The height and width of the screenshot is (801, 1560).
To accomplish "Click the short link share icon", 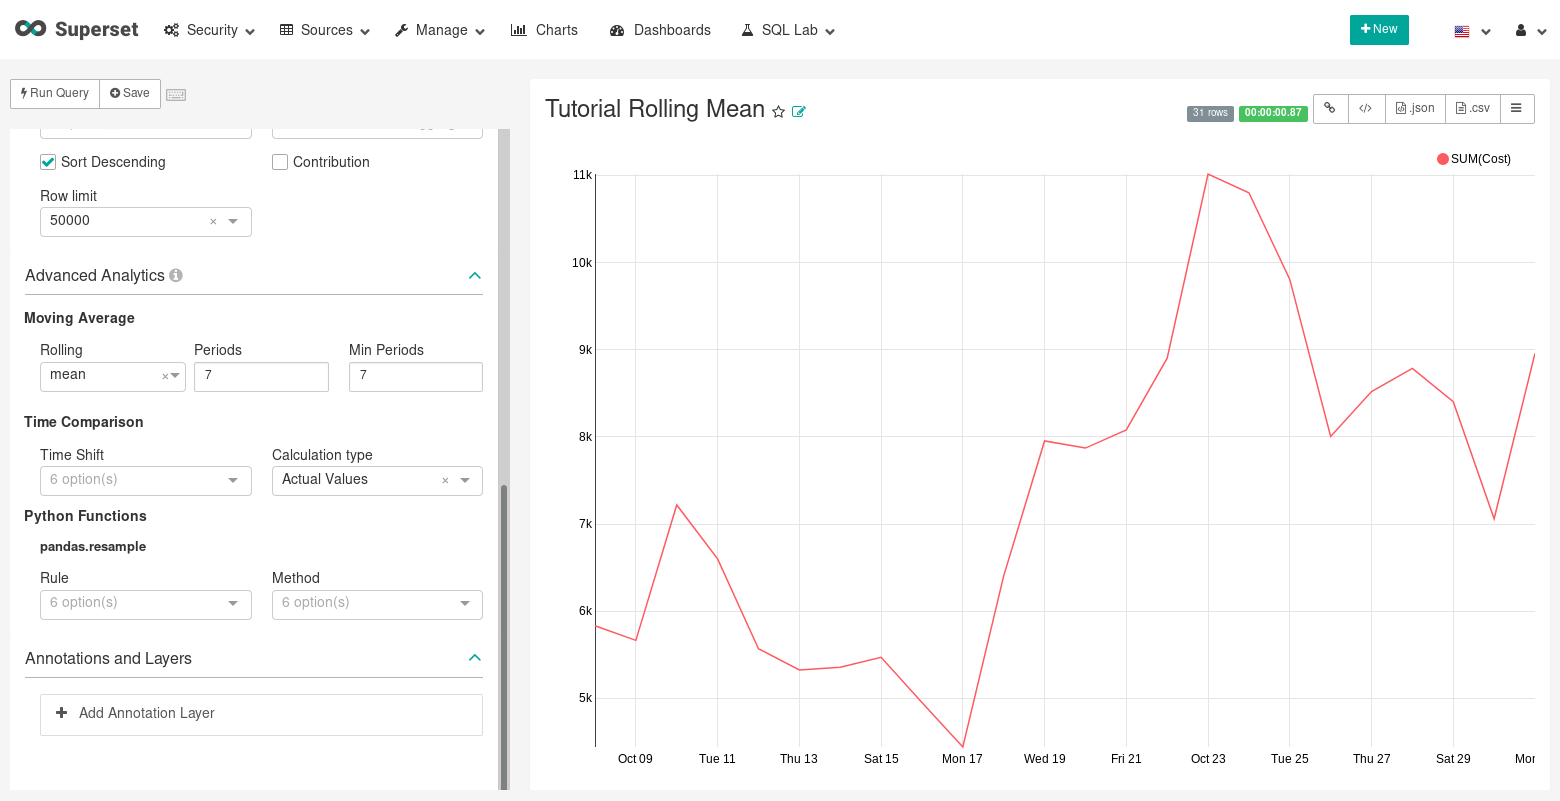I will point(1330,108).
